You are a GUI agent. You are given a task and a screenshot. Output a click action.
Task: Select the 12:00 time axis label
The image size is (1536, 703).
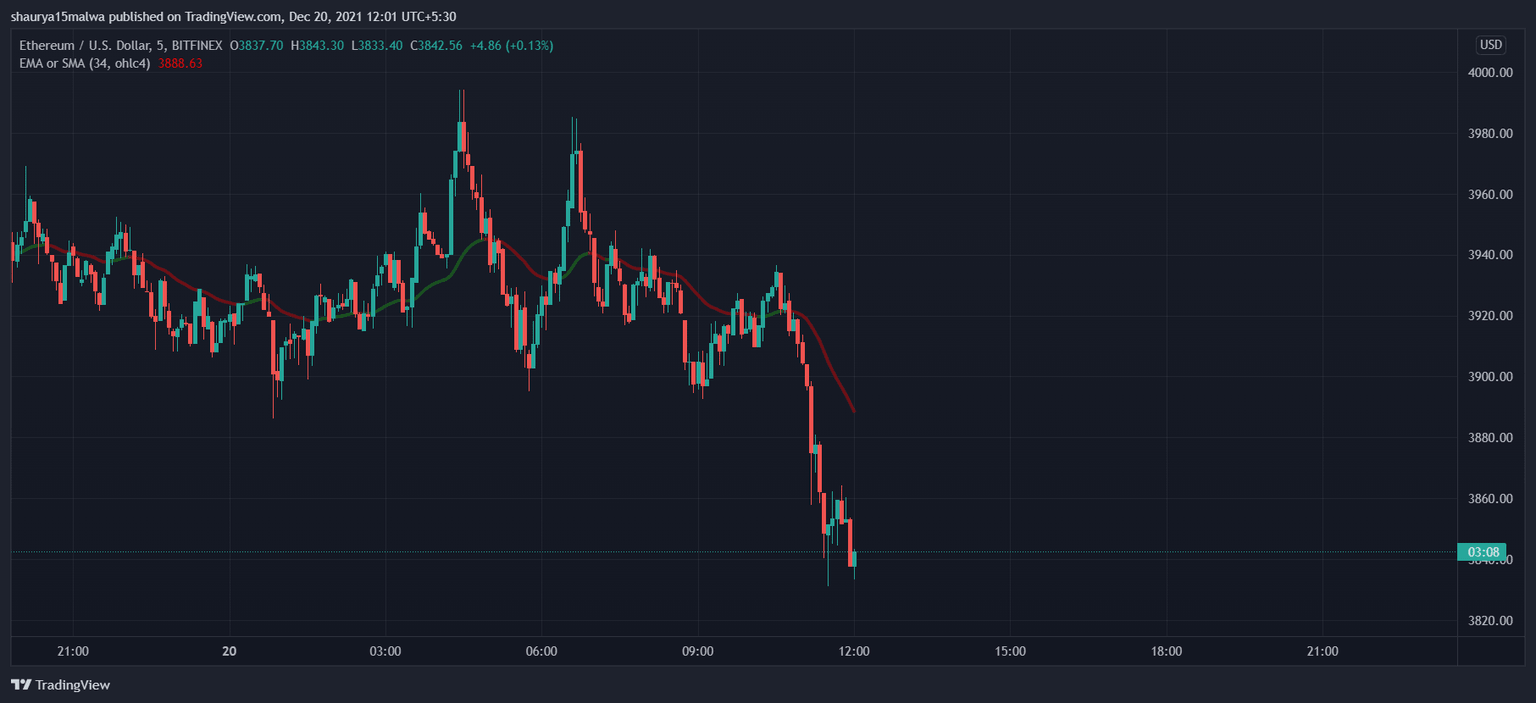click(855, 651)
